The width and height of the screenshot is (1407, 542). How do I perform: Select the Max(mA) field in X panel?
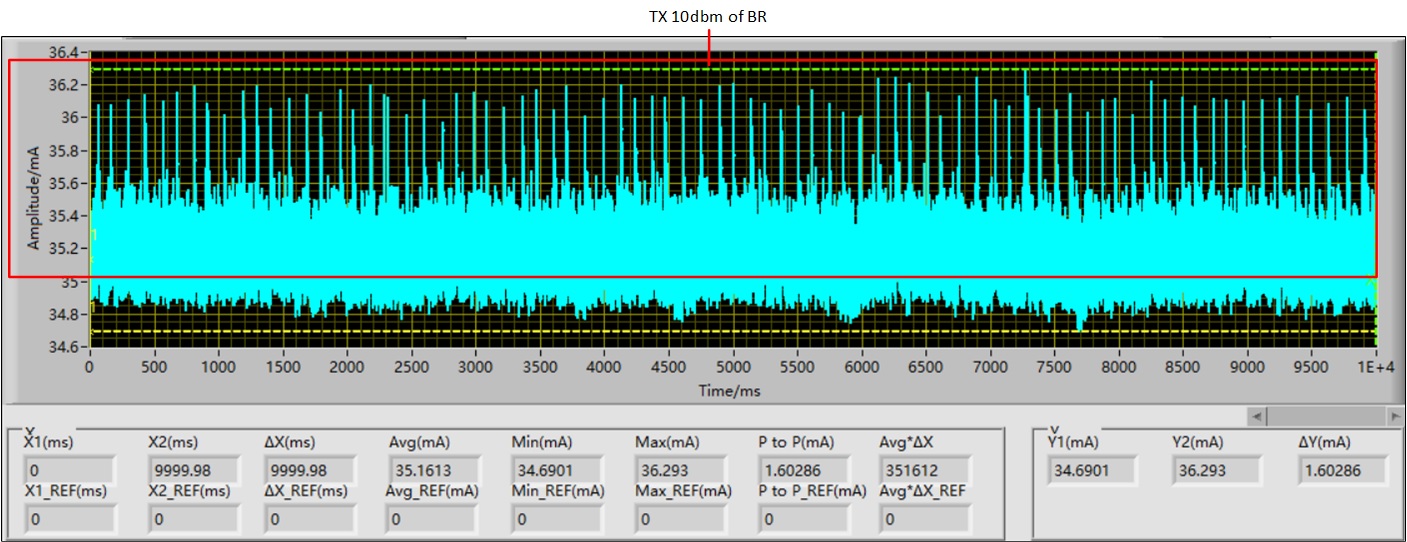(x=679, y=470)
